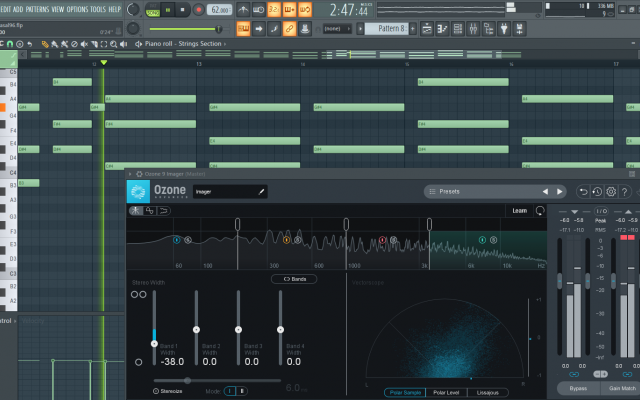Click the Gain Match button
Image resolution: width=640 pixels, height=400 pixels.
(622, 388)
